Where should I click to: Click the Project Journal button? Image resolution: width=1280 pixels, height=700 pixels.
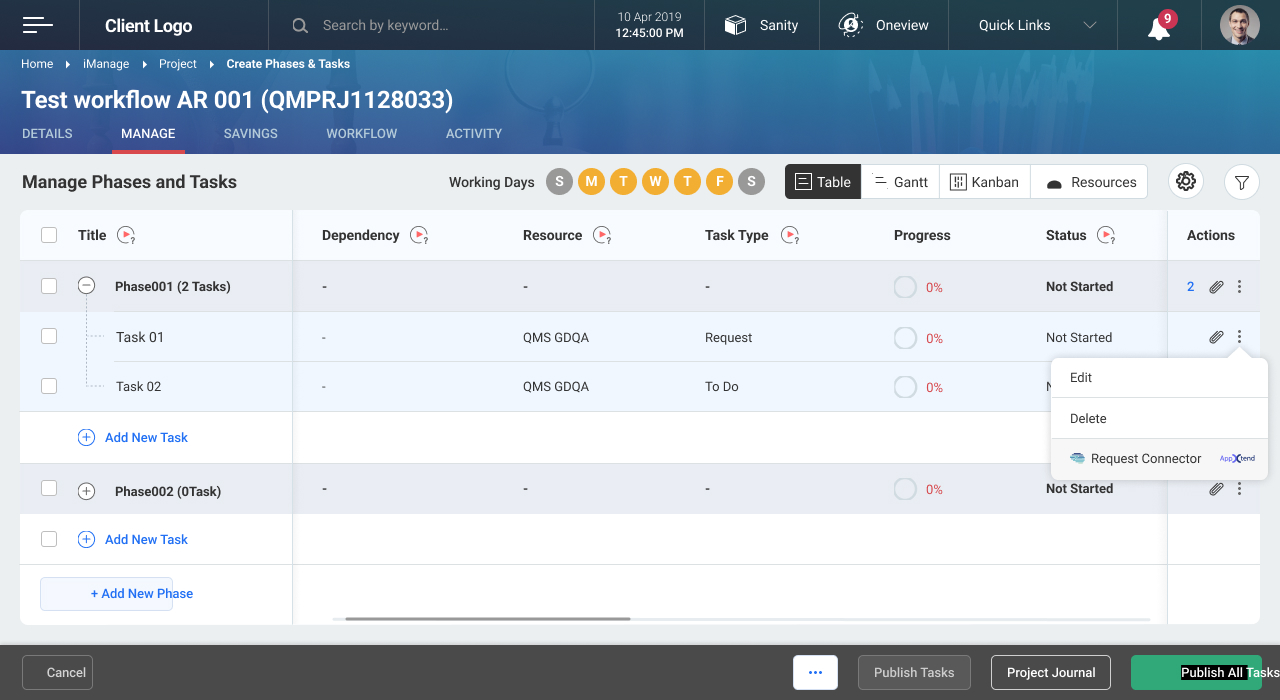tap(1051, 672)
